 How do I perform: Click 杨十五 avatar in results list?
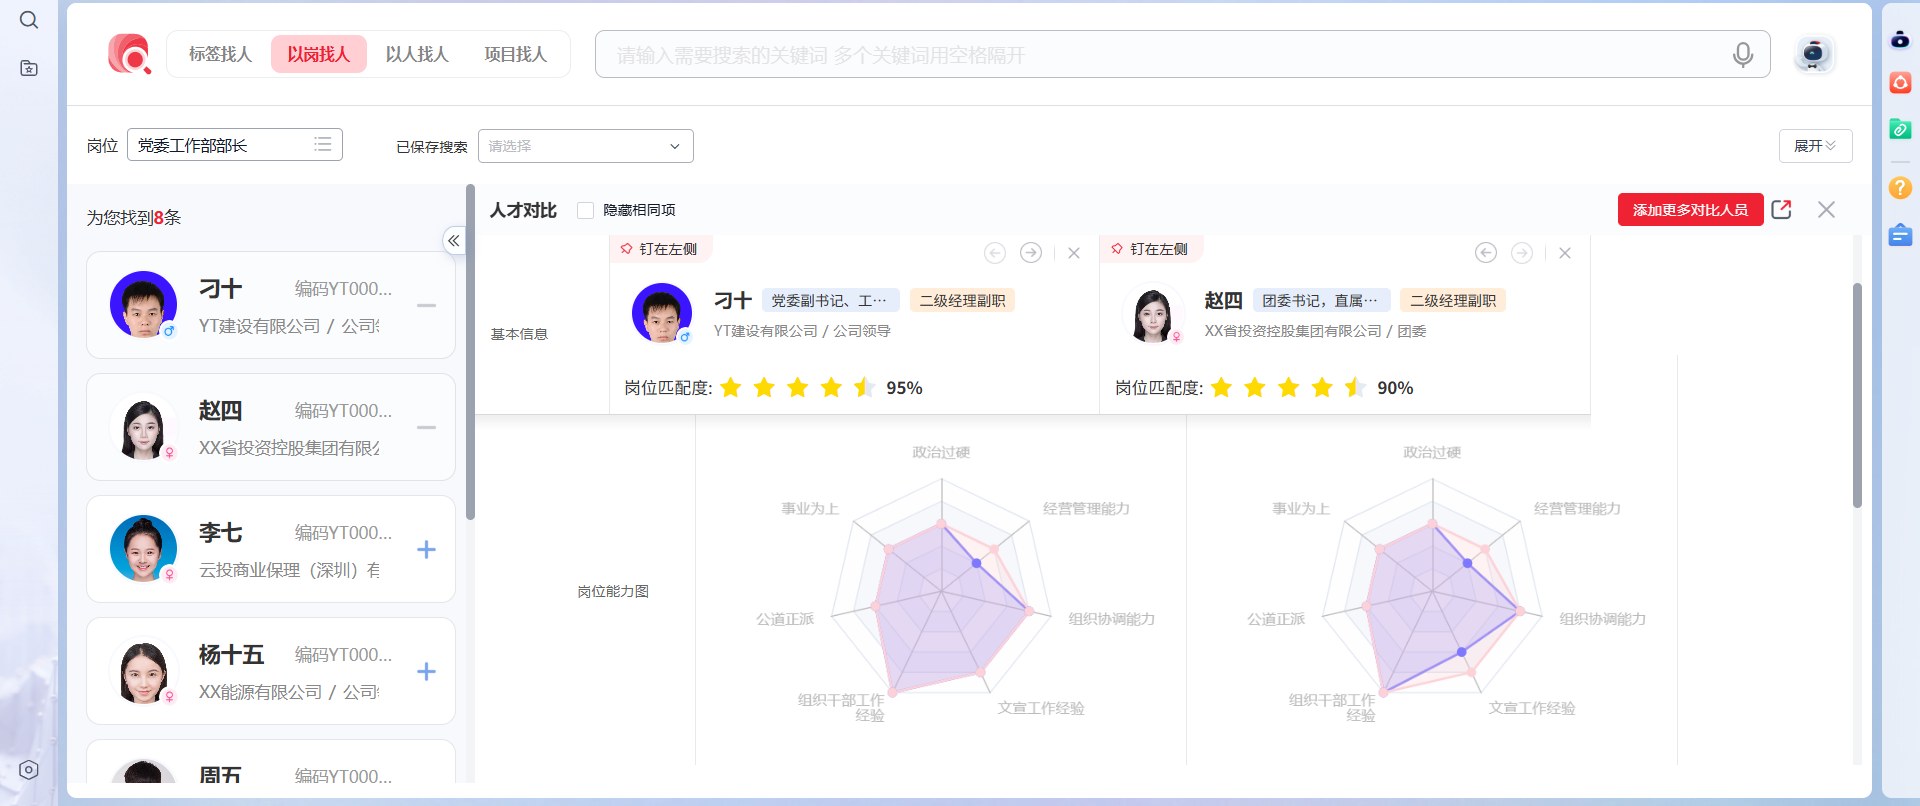click(143, 670)
